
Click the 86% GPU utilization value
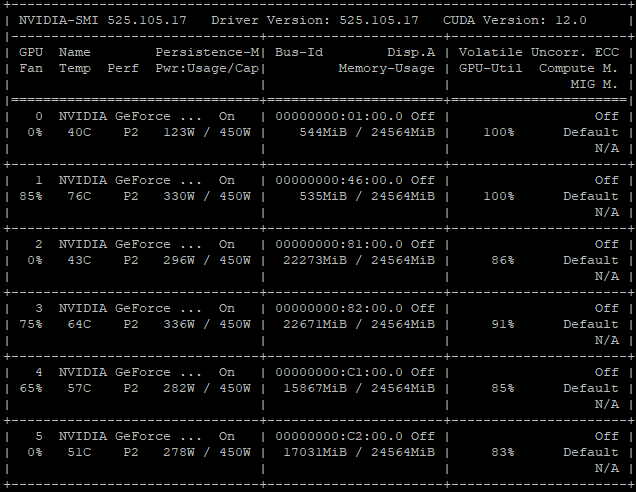point(503,260)
